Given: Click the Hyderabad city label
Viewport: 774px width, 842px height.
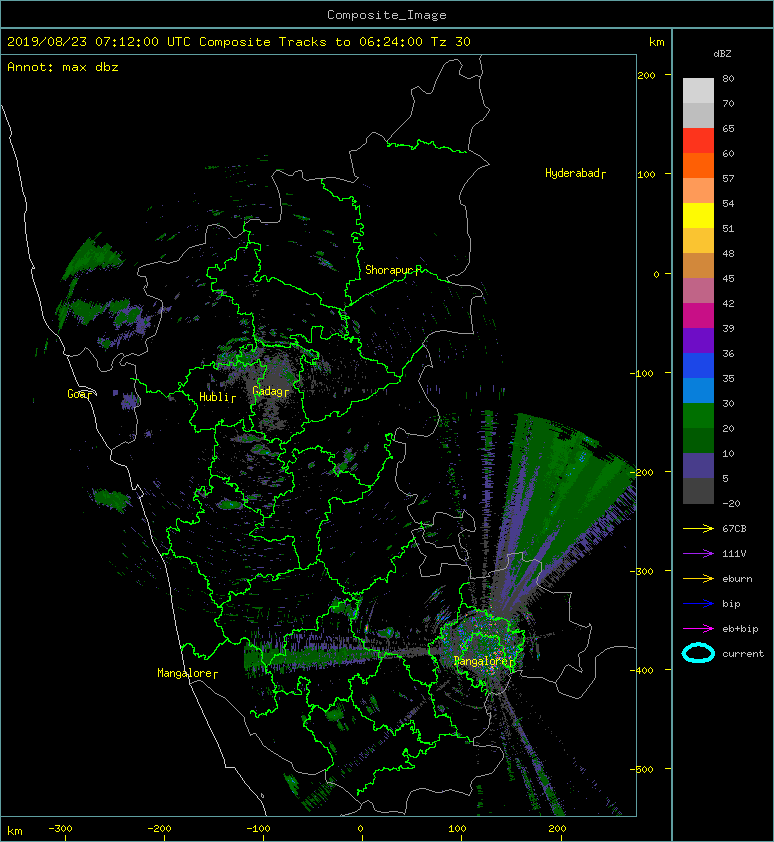Looking at the screenshot, I should [x=575, y=173].
